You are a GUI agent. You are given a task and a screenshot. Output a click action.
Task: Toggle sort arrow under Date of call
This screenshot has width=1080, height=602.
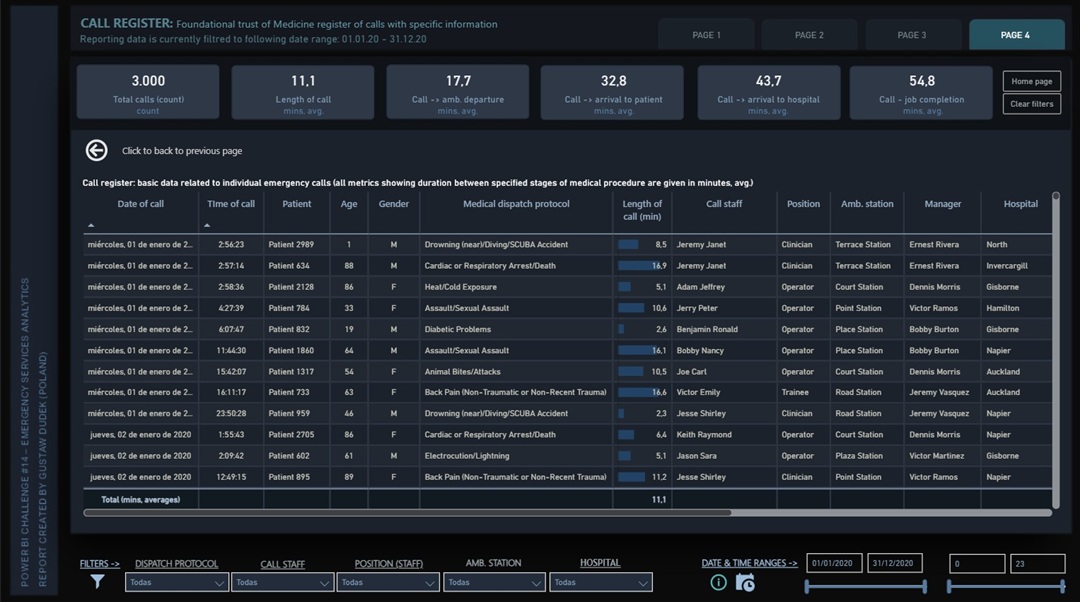92,226
